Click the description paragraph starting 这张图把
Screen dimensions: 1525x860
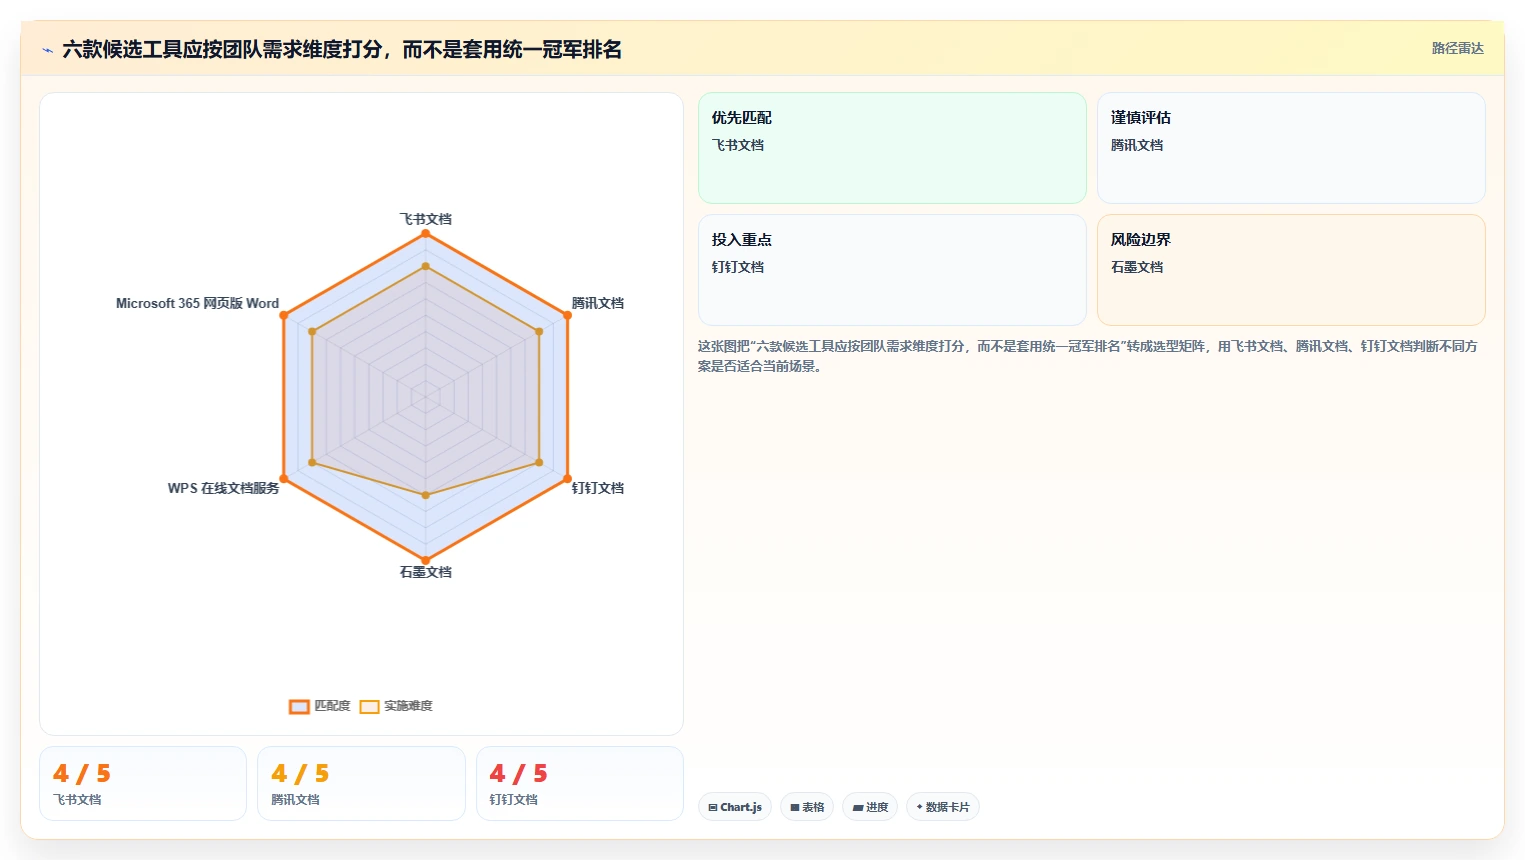[1088, 356]
